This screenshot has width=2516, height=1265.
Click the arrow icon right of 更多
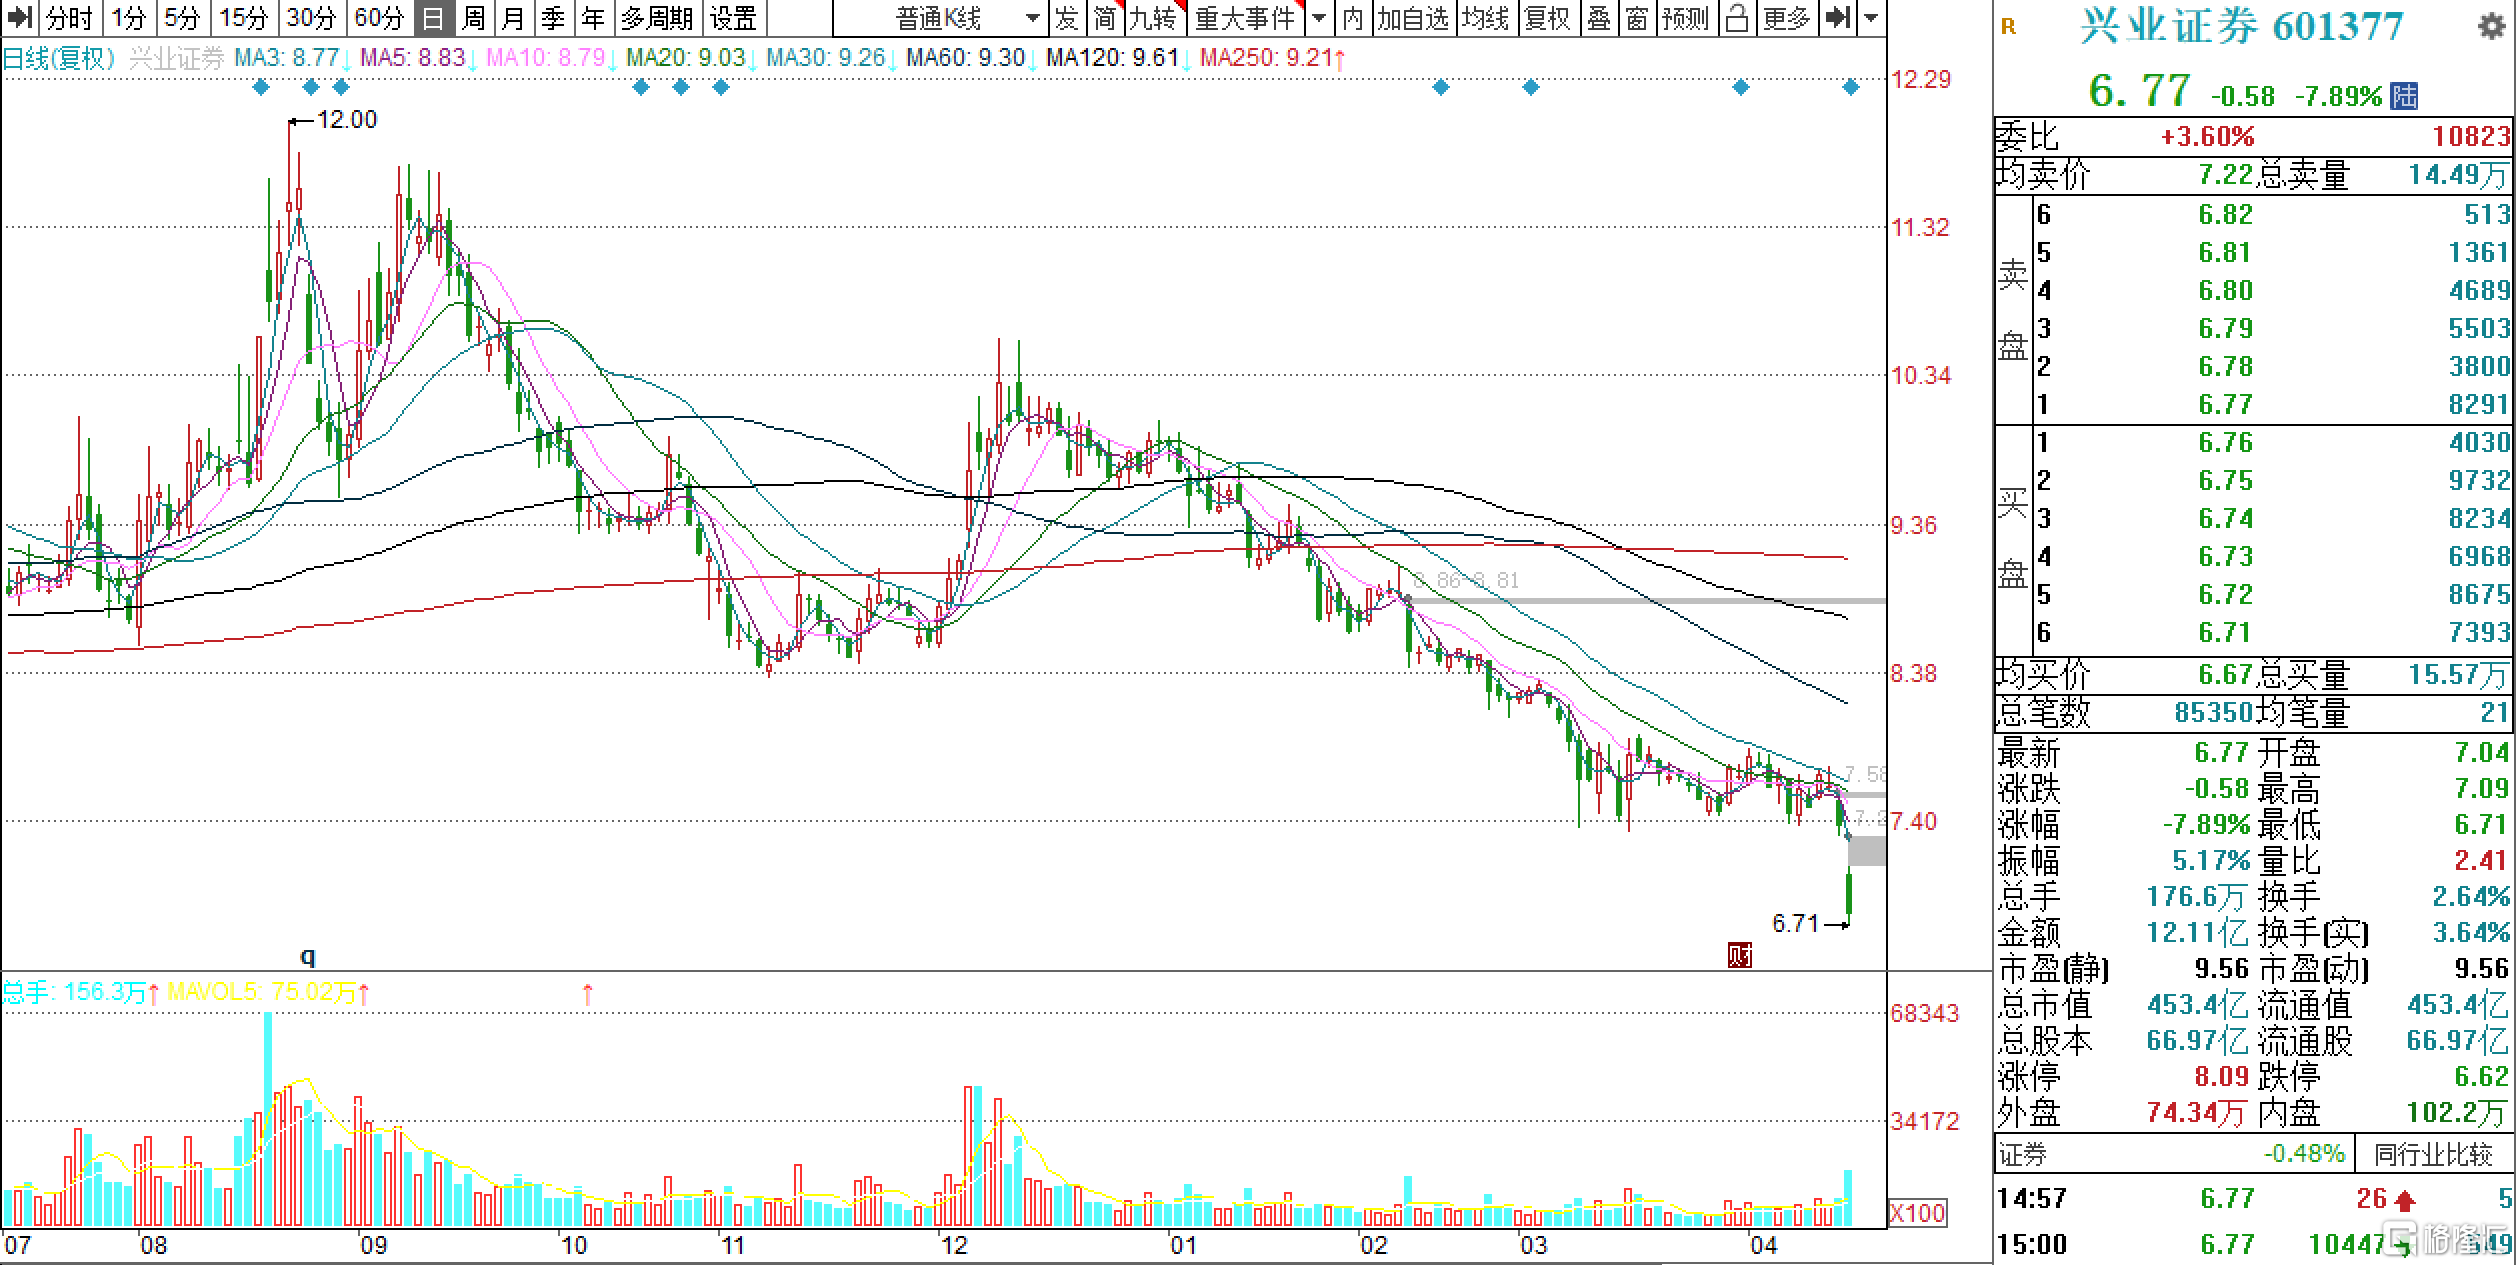pyautogui.click(x=1837, y=17)
